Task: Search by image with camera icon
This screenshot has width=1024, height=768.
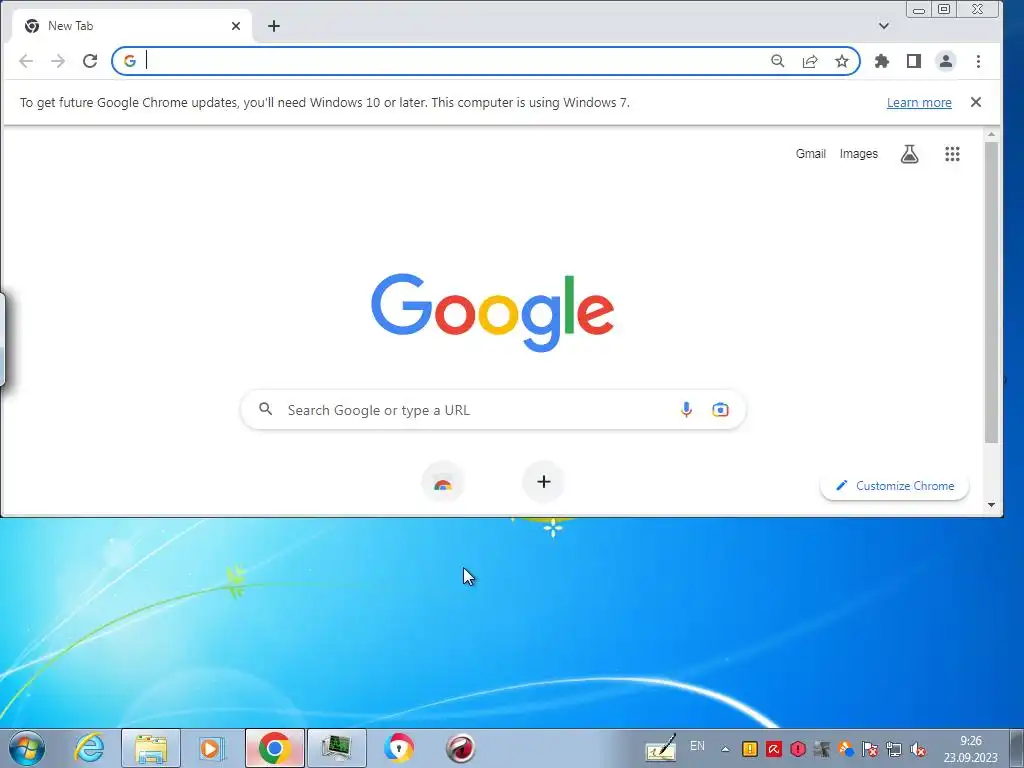Action: pyautogui.click(x=720, y=409)
